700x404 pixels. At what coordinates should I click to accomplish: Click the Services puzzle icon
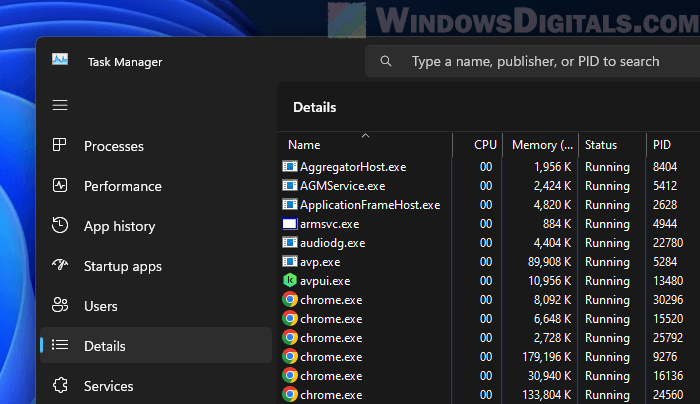click(60, 385)
